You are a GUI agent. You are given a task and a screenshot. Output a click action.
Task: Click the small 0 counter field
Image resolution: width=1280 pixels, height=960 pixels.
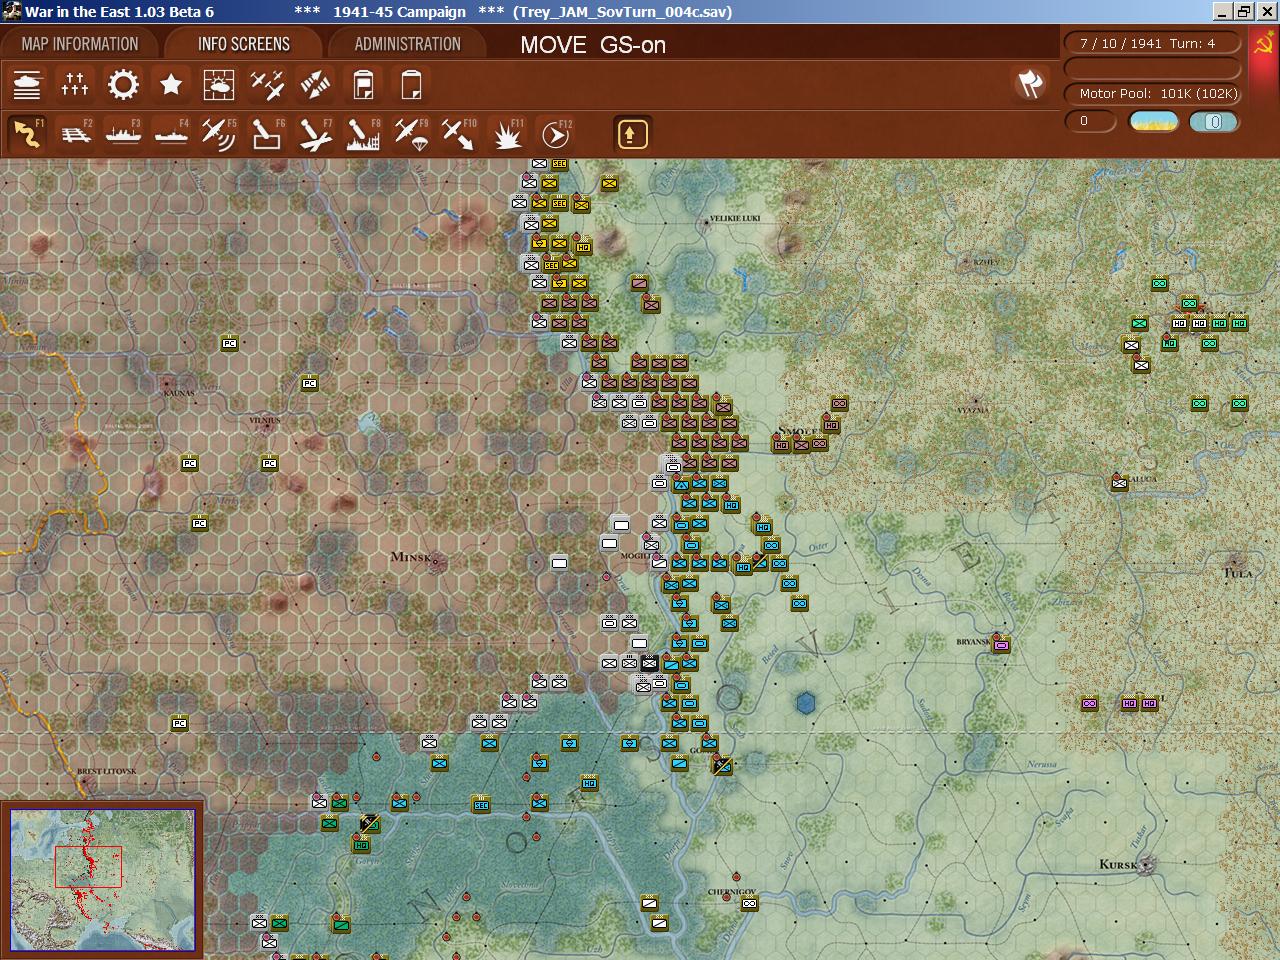pos(1091,121)
